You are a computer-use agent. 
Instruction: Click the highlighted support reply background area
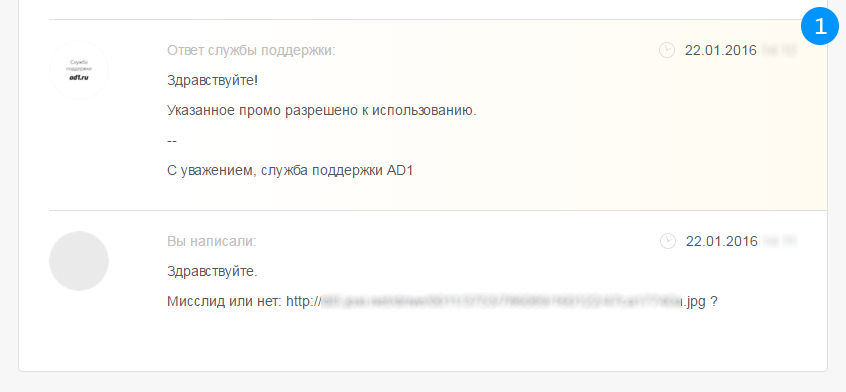tap(438, 115)
